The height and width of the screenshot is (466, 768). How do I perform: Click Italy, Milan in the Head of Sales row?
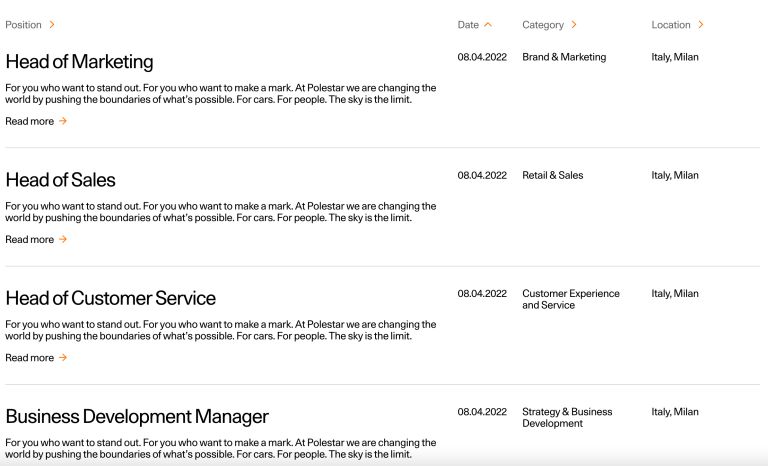[675, 175]
